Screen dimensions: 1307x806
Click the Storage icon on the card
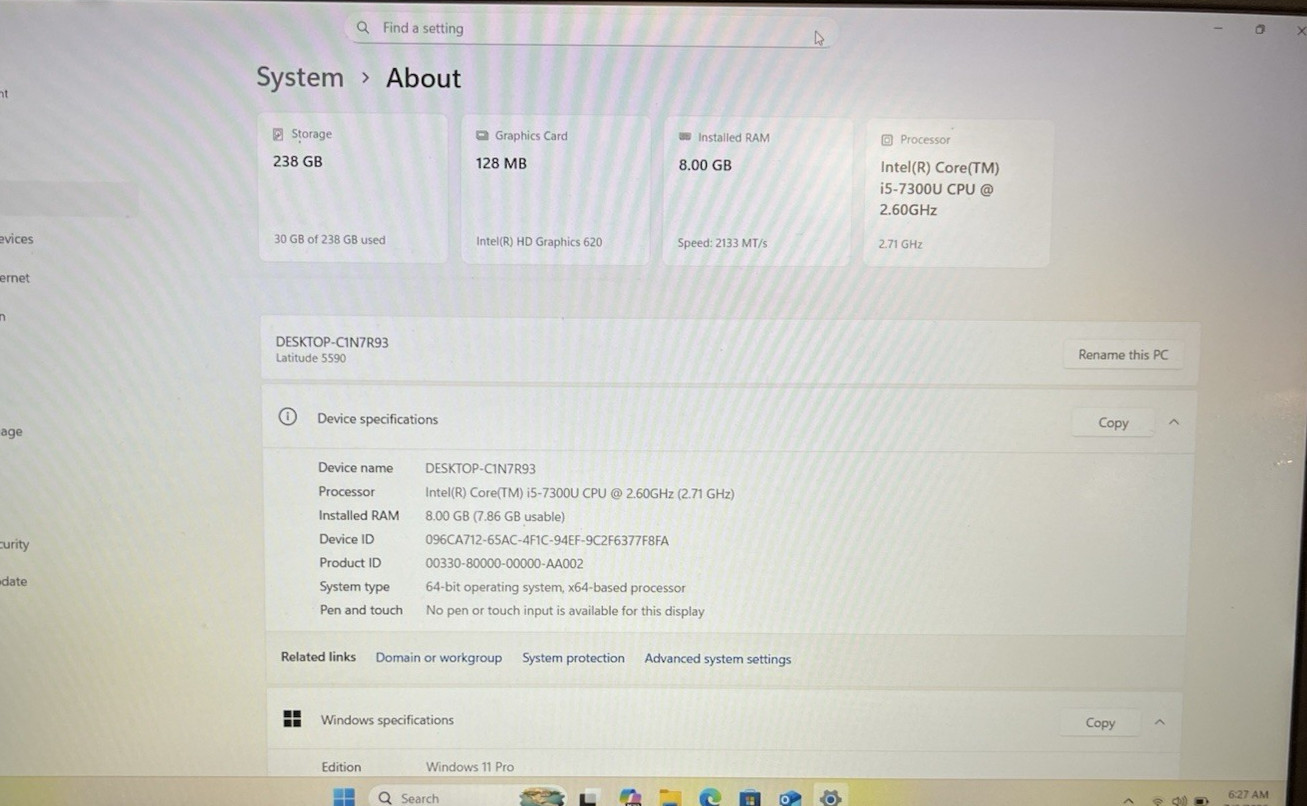[278, 134]
